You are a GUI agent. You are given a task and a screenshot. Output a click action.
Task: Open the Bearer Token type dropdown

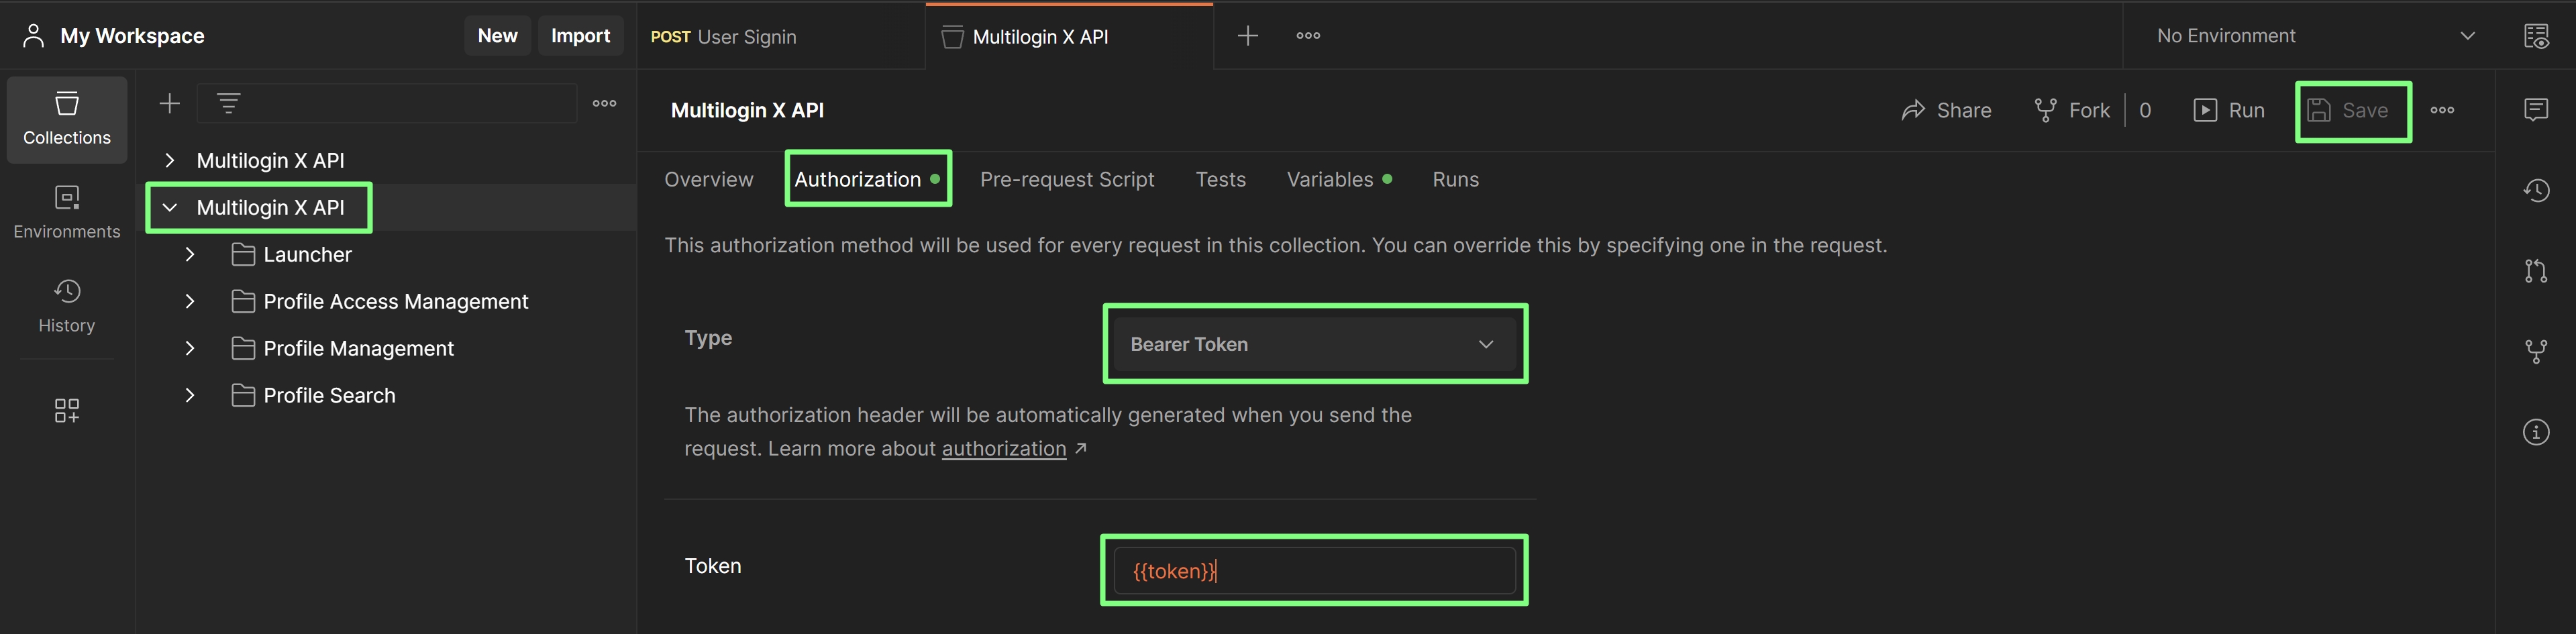(1314, 344)
